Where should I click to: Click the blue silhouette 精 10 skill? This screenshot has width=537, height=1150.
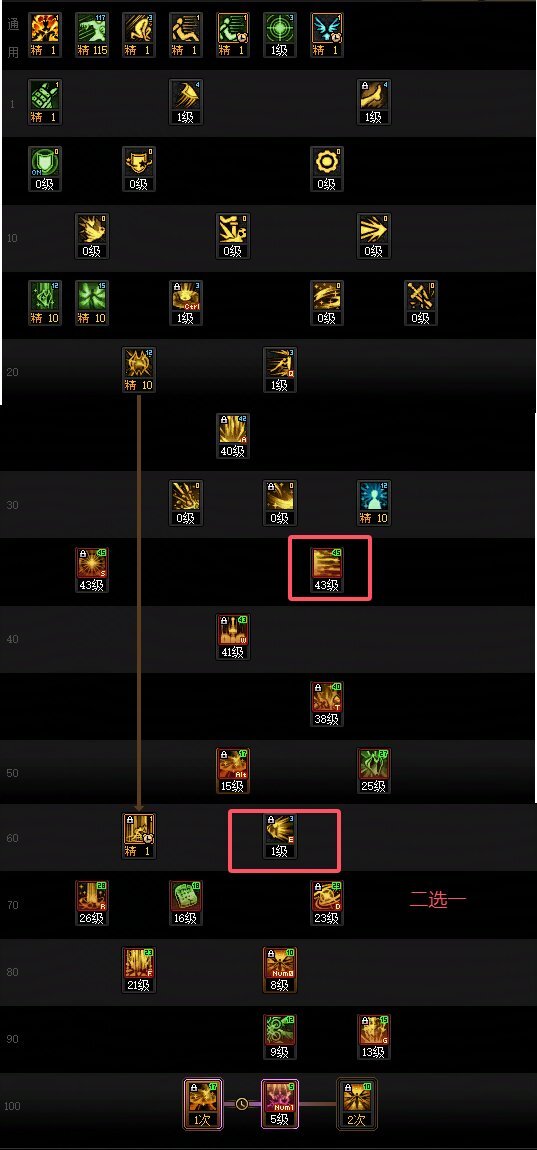tap(373, 503)
